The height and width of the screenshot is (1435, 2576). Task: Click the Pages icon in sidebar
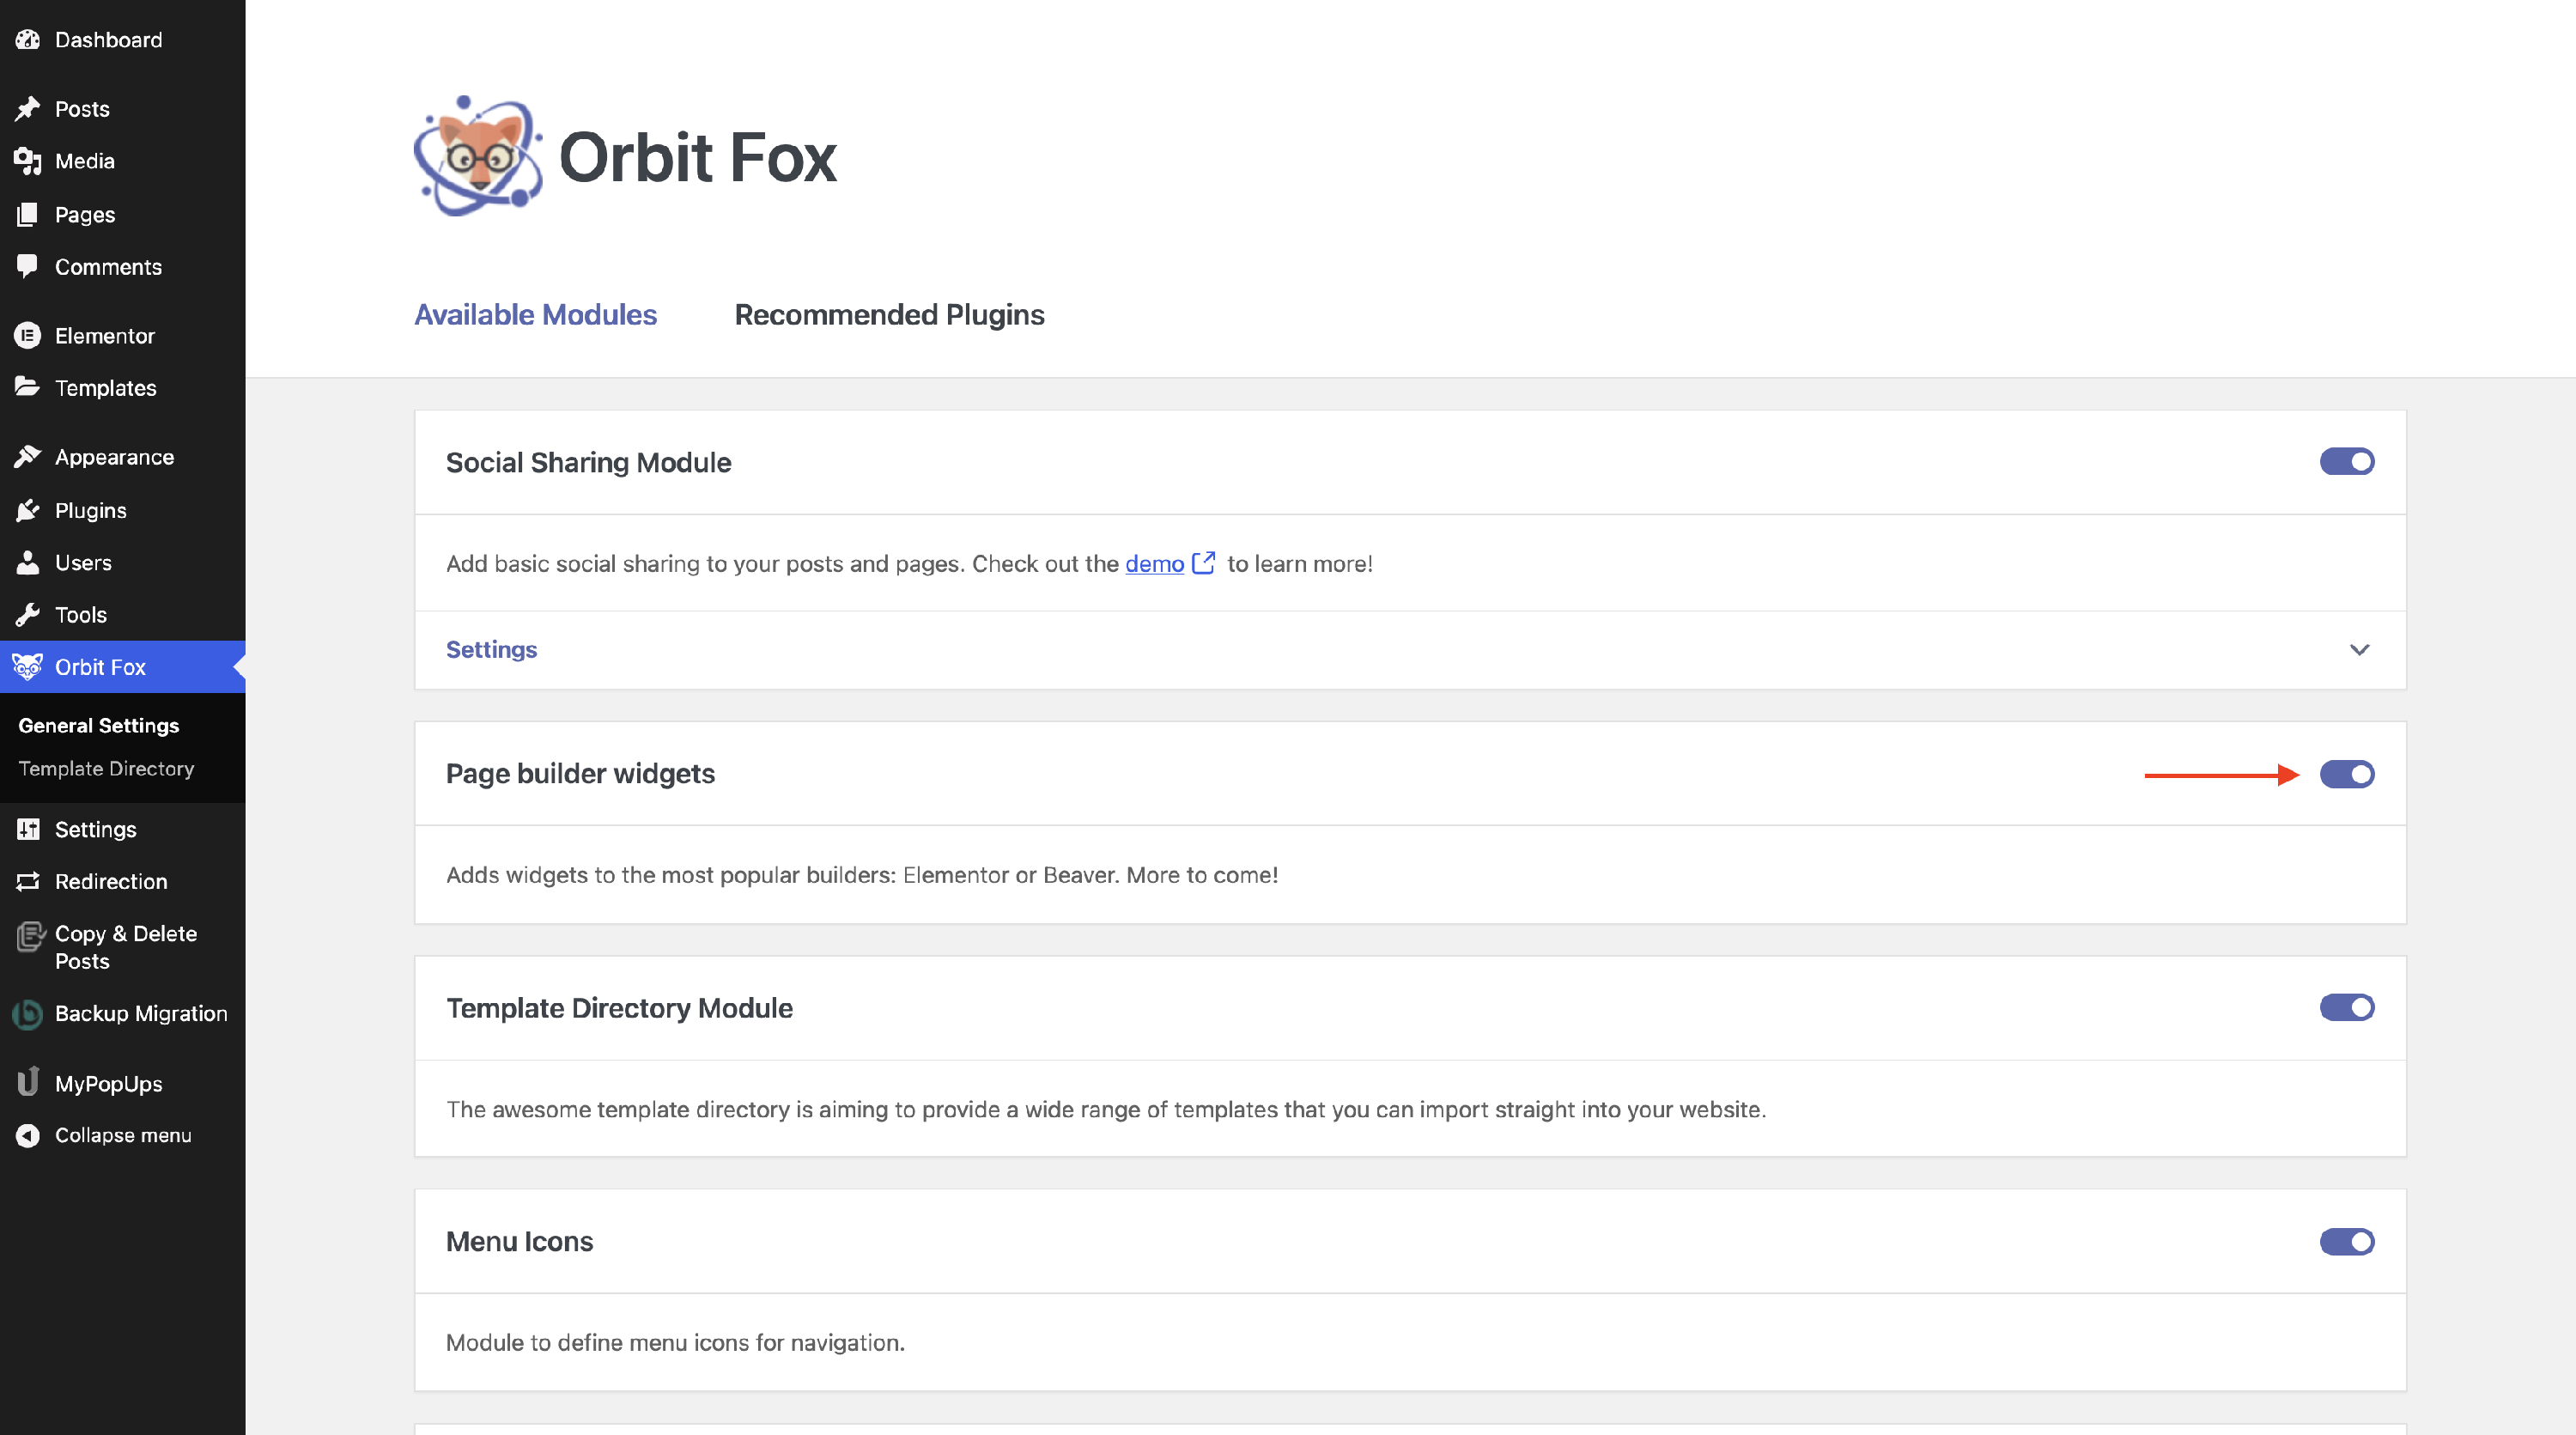click(28, 214)
